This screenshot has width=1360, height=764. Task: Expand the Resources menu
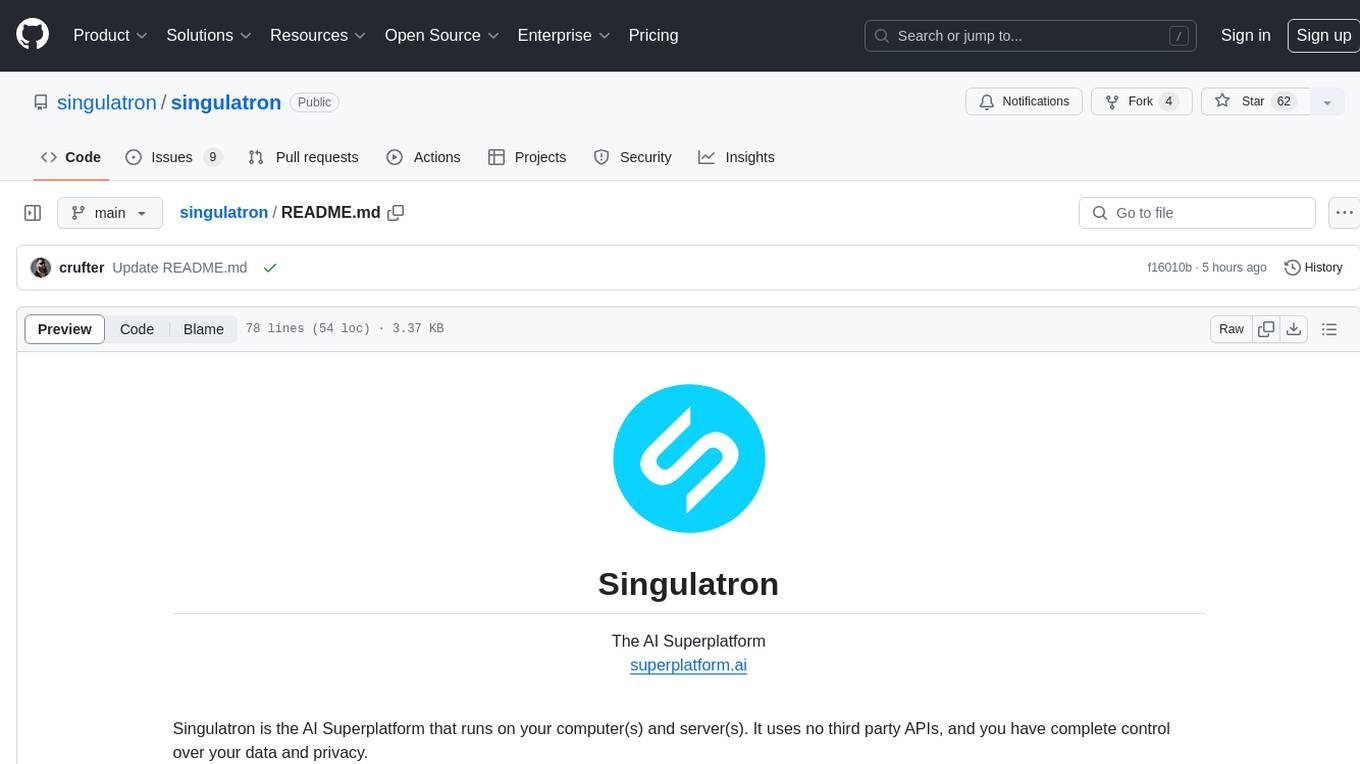coord(317,35)
